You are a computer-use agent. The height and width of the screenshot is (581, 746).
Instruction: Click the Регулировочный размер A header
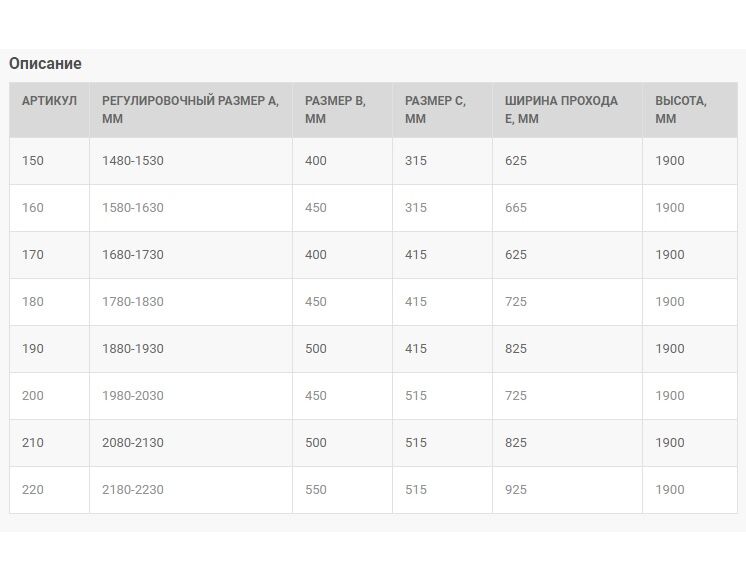(190, 109)
